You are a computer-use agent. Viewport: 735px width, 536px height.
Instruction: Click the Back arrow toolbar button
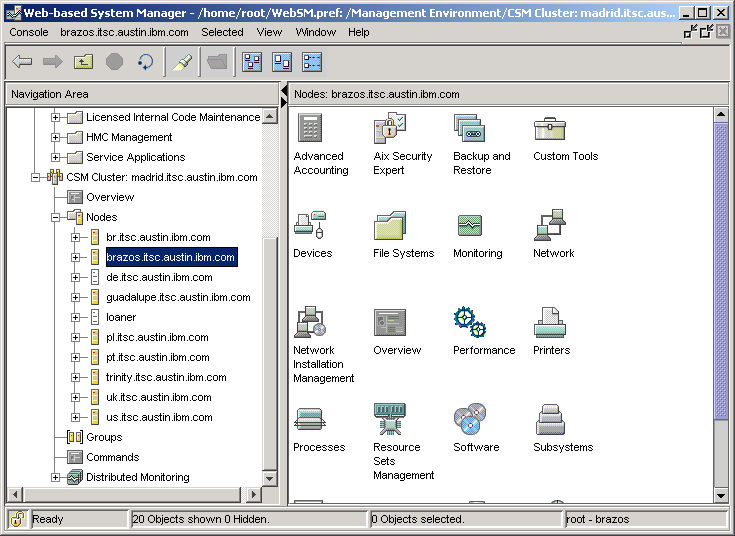coord(22,61)
